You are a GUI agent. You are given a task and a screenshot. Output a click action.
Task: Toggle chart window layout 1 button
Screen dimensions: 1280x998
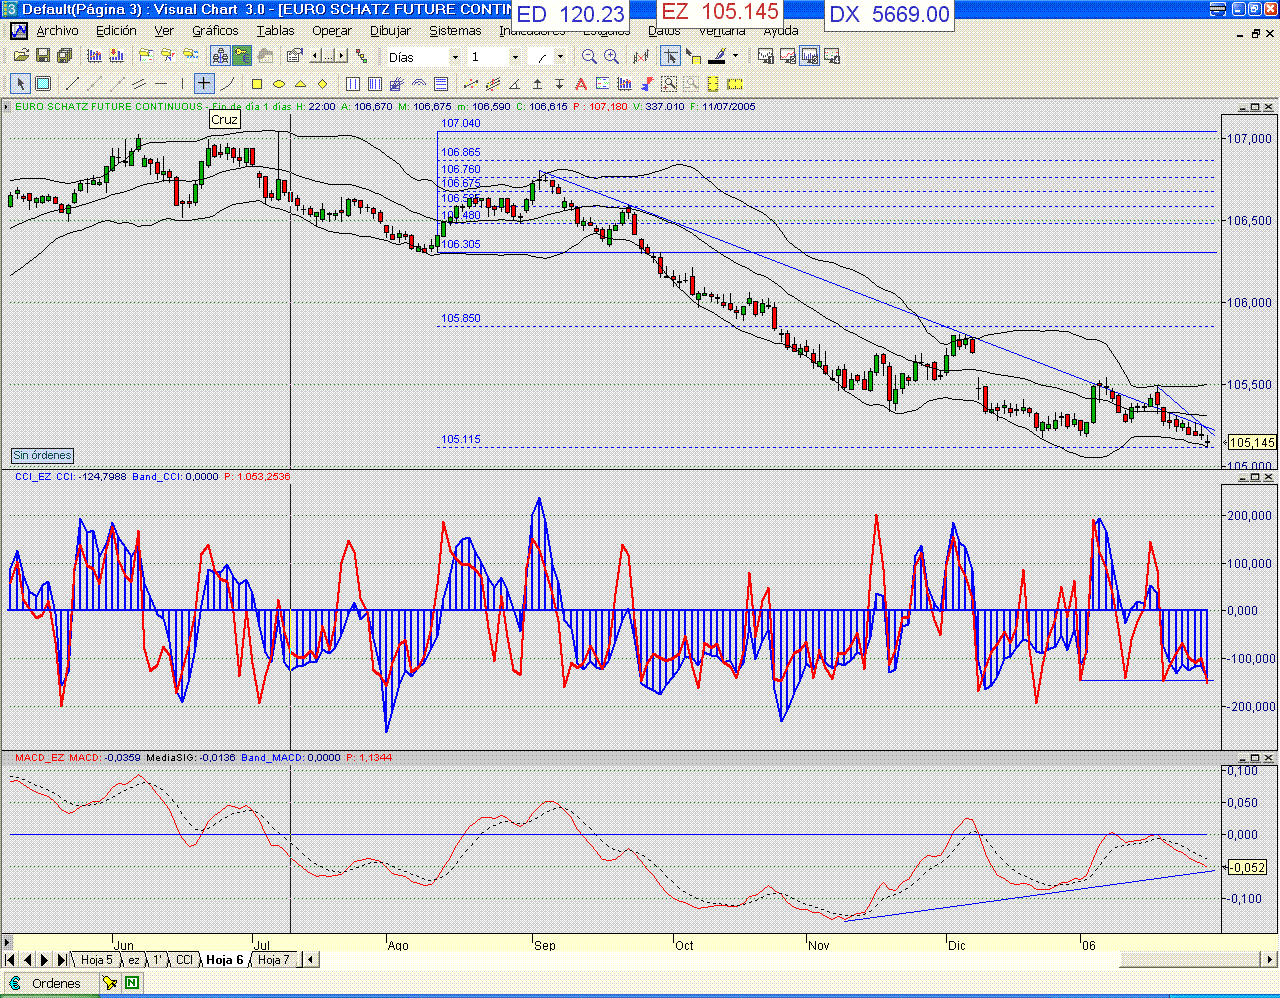coord(765,56)
